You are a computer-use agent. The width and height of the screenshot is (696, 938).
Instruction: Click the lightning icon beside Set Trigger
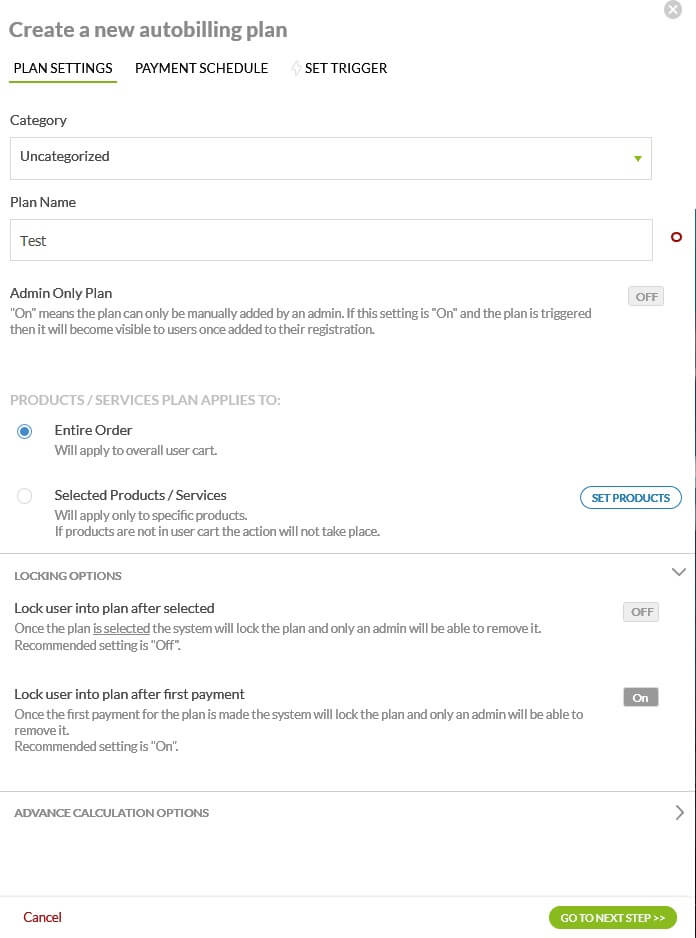296,69
